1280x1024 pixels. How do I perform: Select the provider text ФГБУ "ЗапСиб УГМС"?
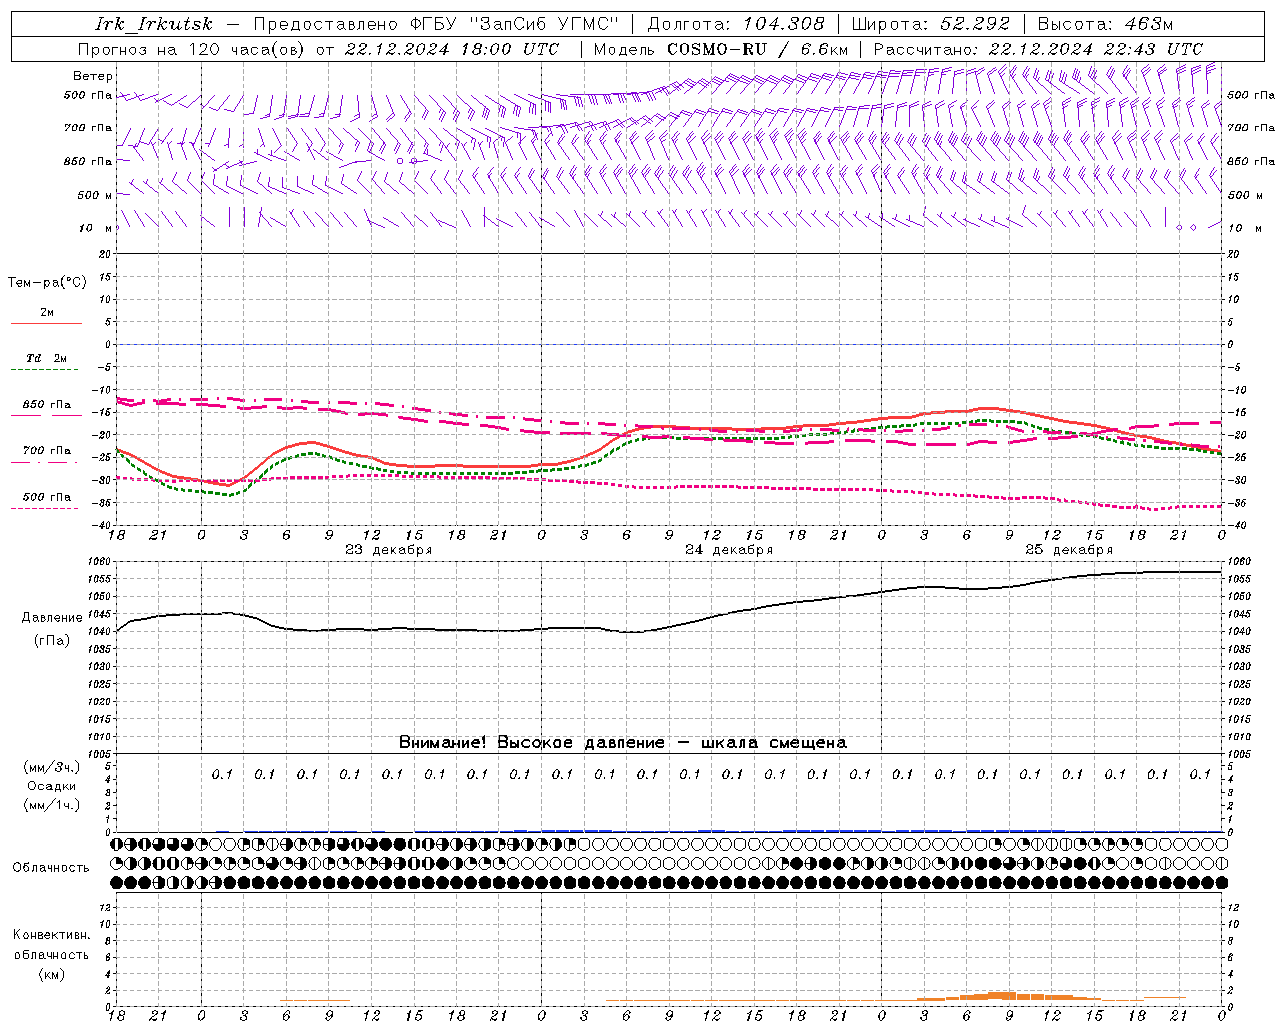coord(514,24)
